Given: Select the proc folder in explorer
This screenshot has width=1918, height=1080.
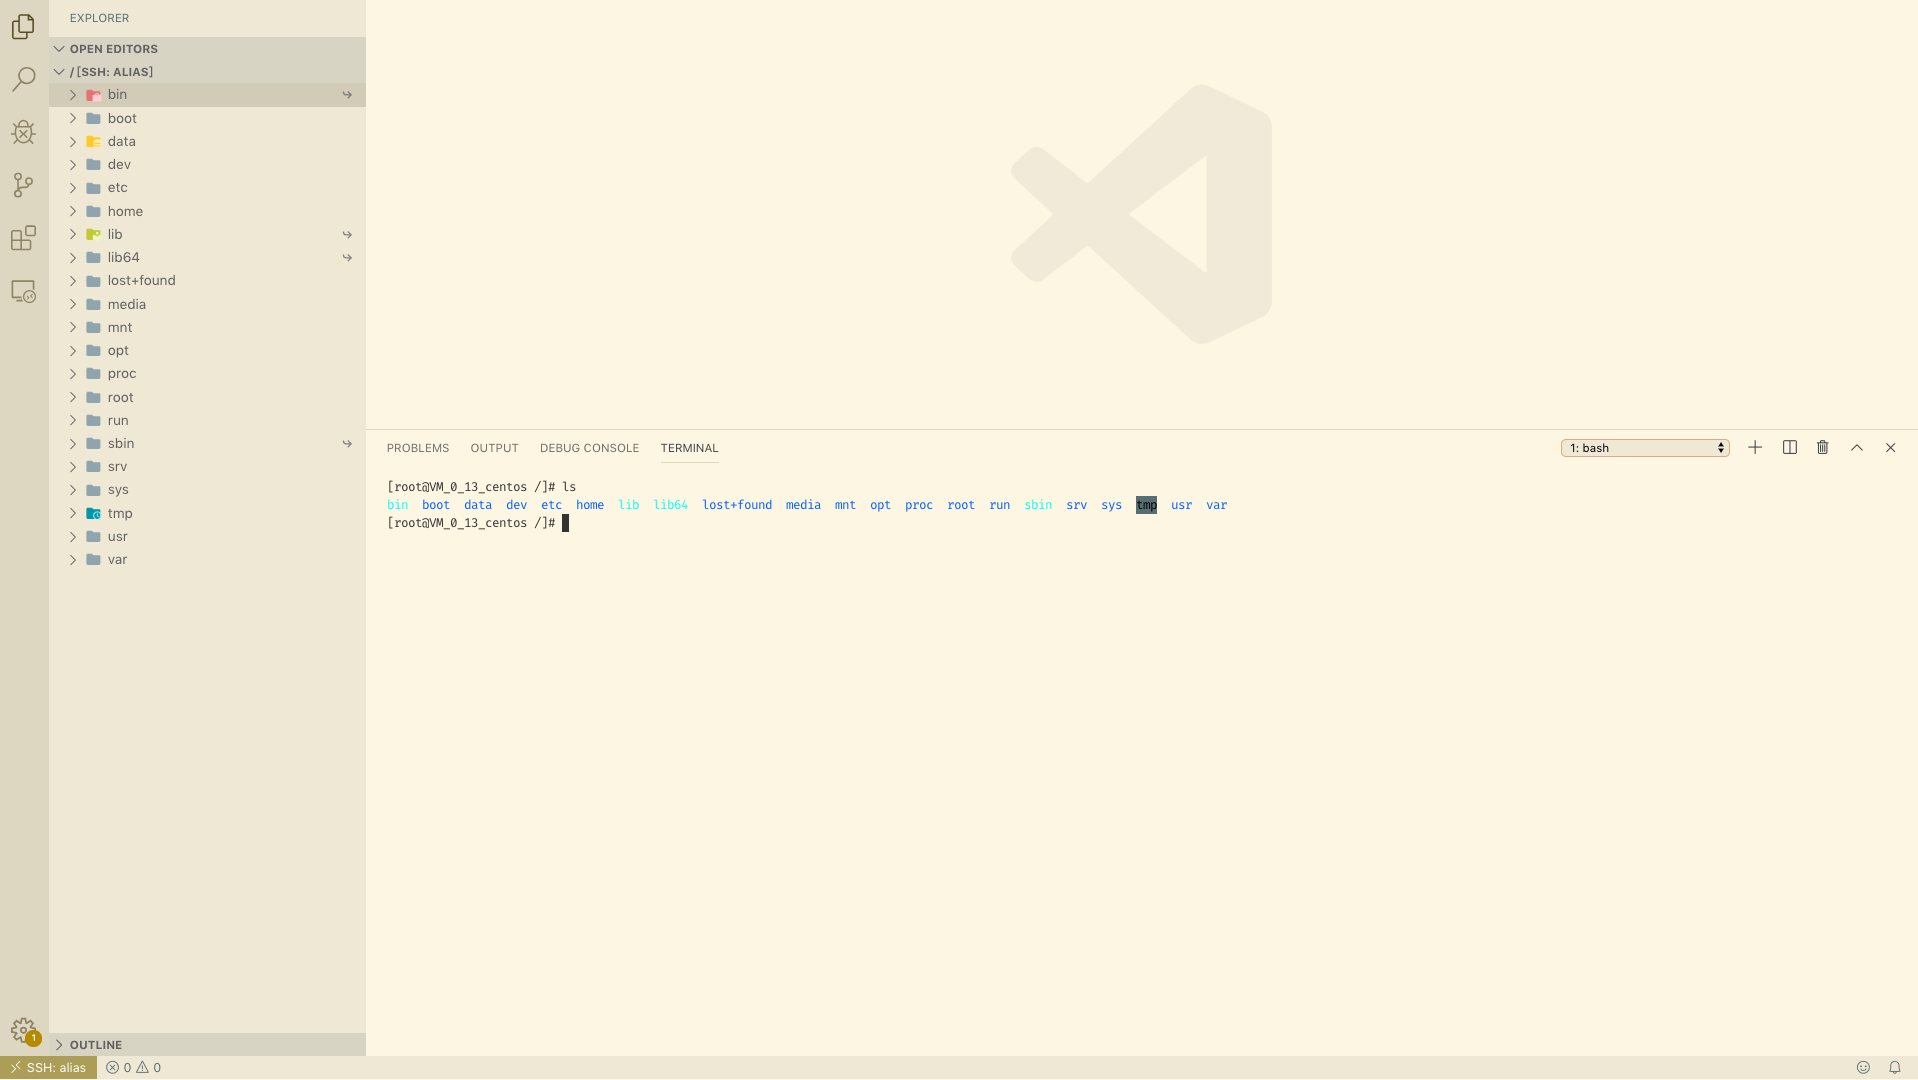Looking at the screenshot, I should (x=207, y=374).
